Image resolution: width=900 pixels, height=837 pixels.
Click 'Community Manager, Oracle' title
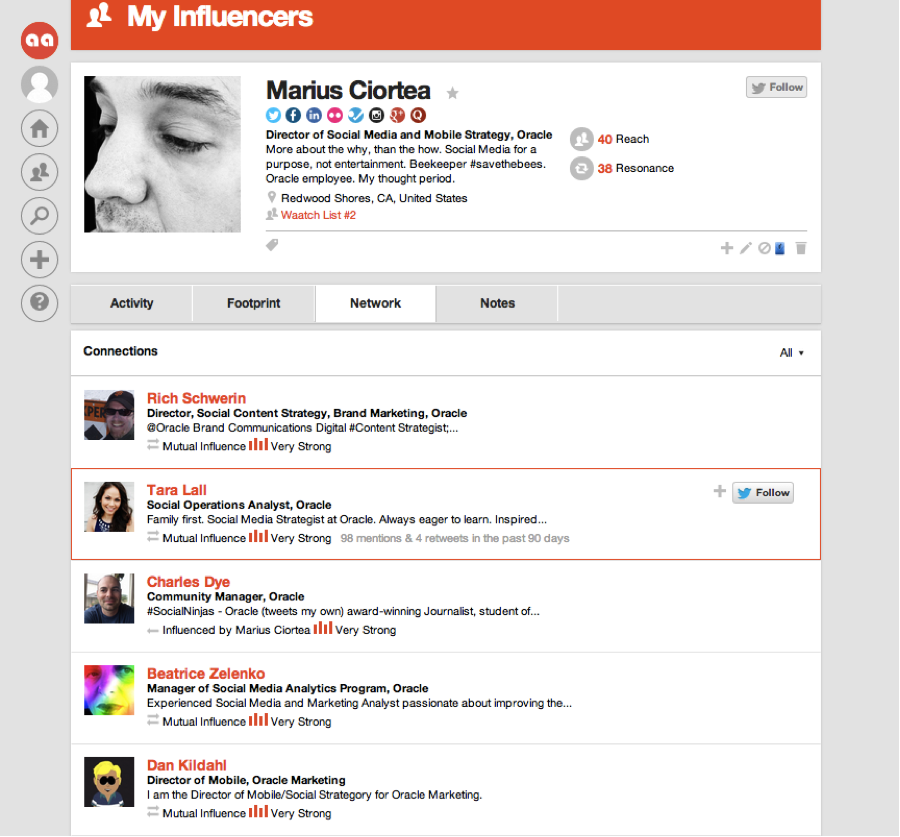[226, 596]
